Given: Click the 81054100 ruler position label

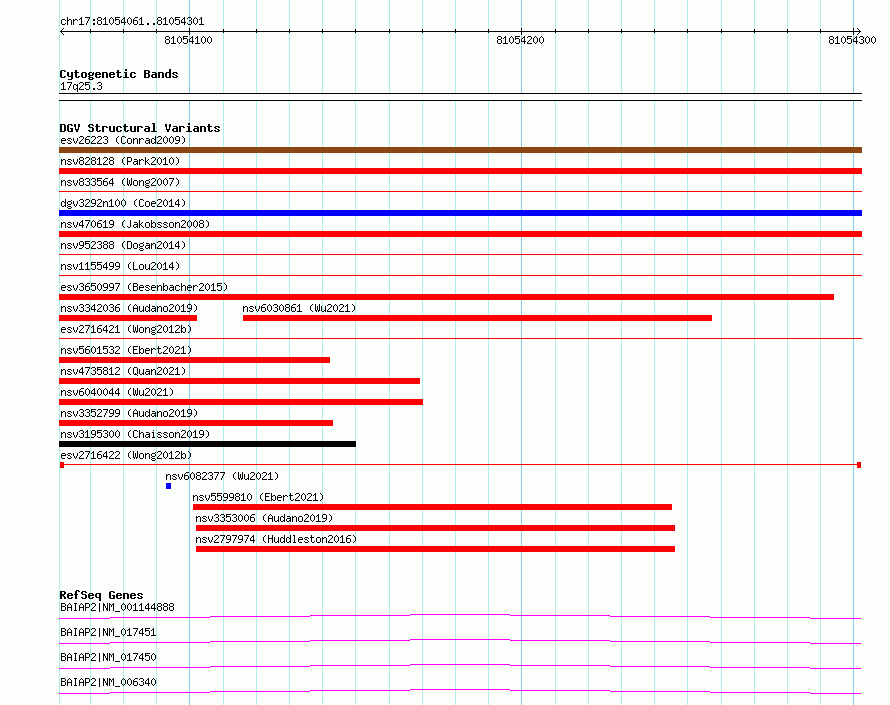Looking at the screenshot, I should click(188, 40).
